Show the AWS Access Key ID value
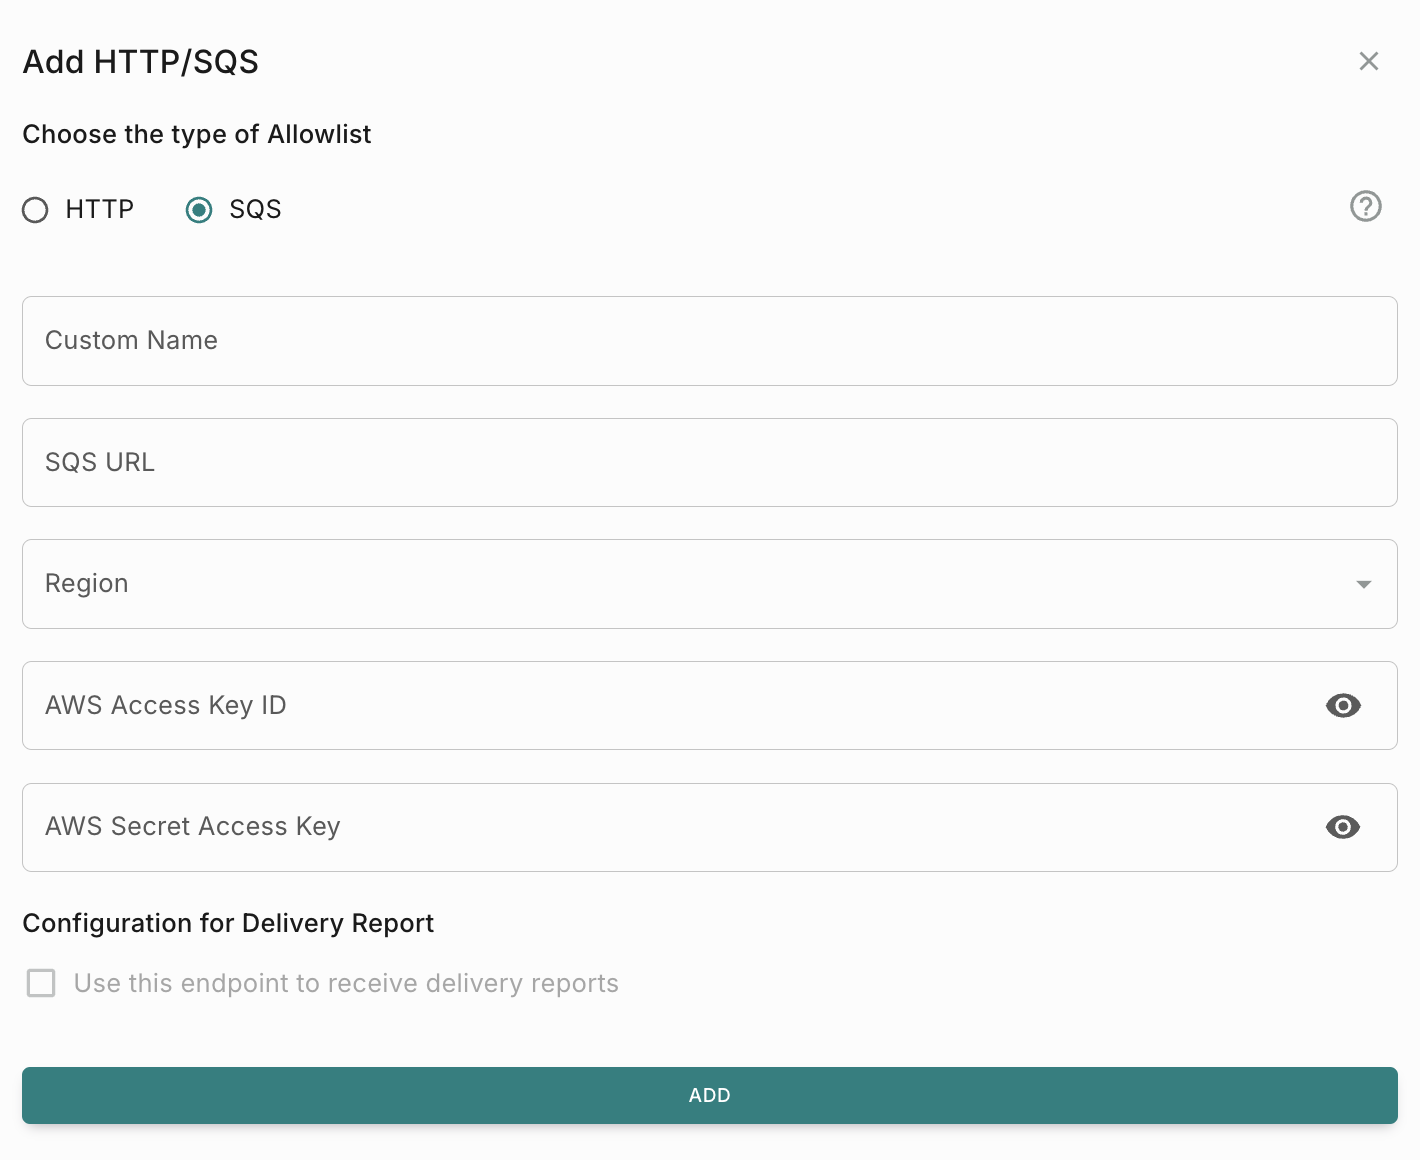Screen dimensions: 1420x1160 tap(1342, 706)
